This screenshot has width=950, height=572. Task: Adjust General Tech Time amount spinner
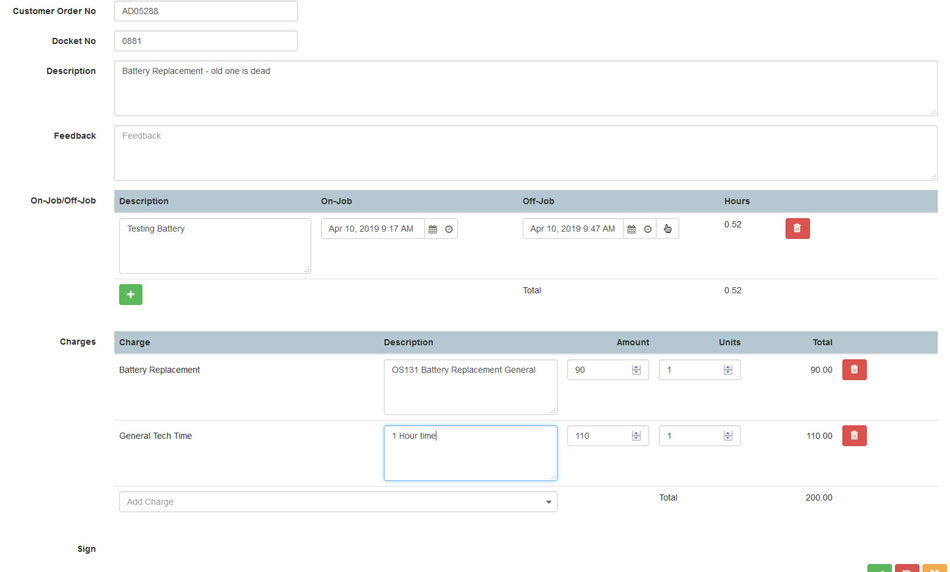point(636,436)
